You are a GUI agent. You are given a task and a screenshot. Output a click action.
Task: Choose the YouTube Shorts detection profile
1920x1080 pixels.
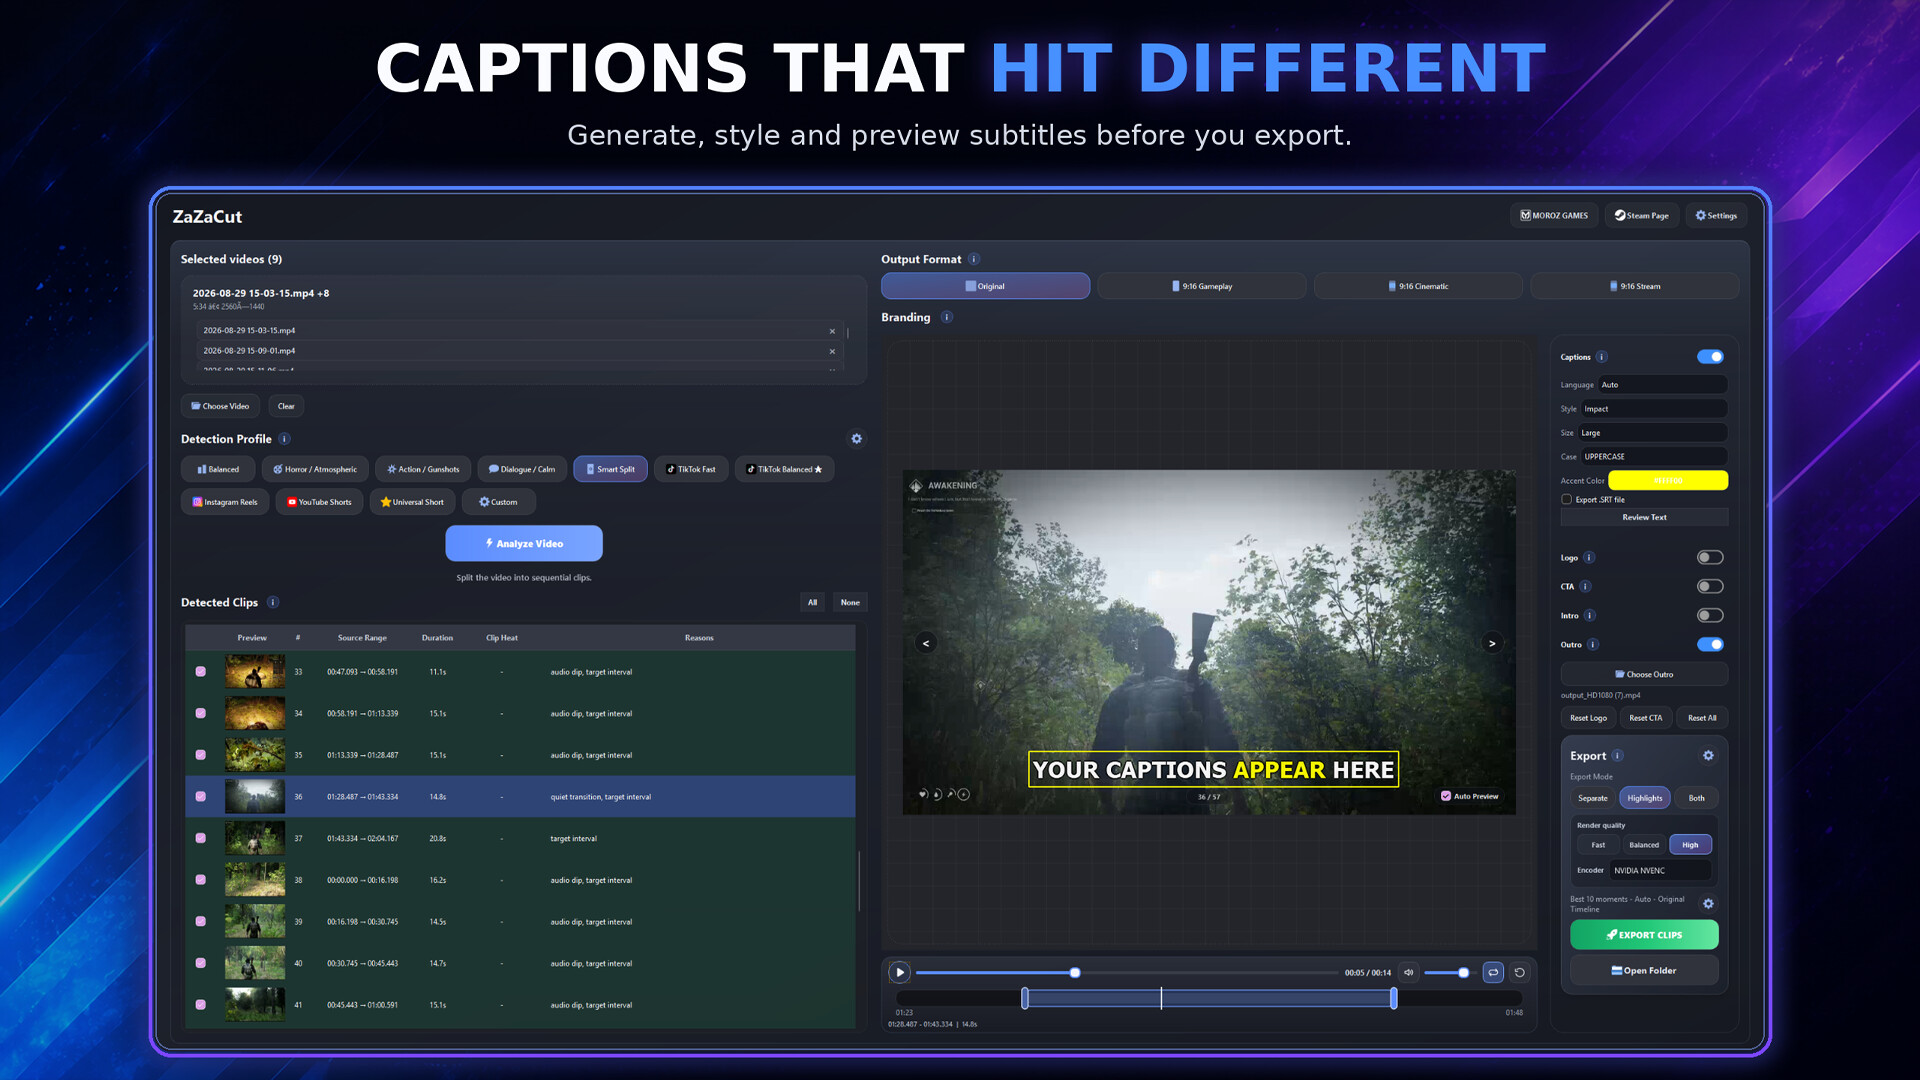[319, 502]
